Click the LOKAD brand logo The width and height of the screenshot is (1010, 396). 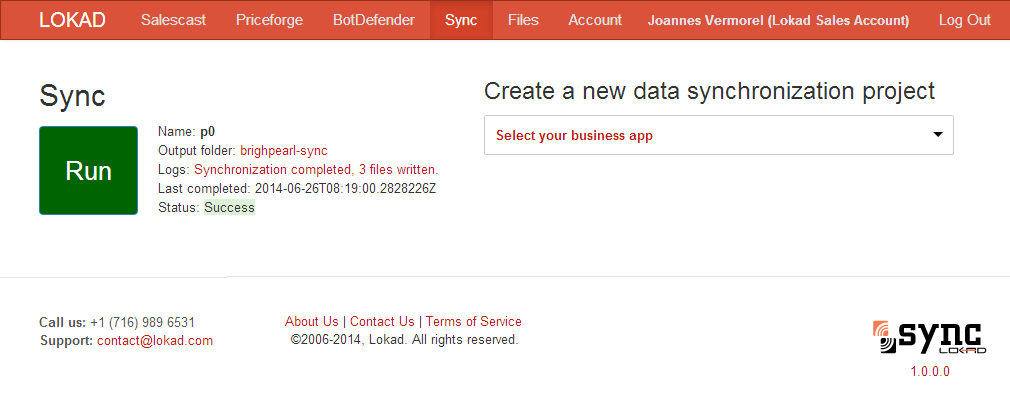tap(72, 20)
